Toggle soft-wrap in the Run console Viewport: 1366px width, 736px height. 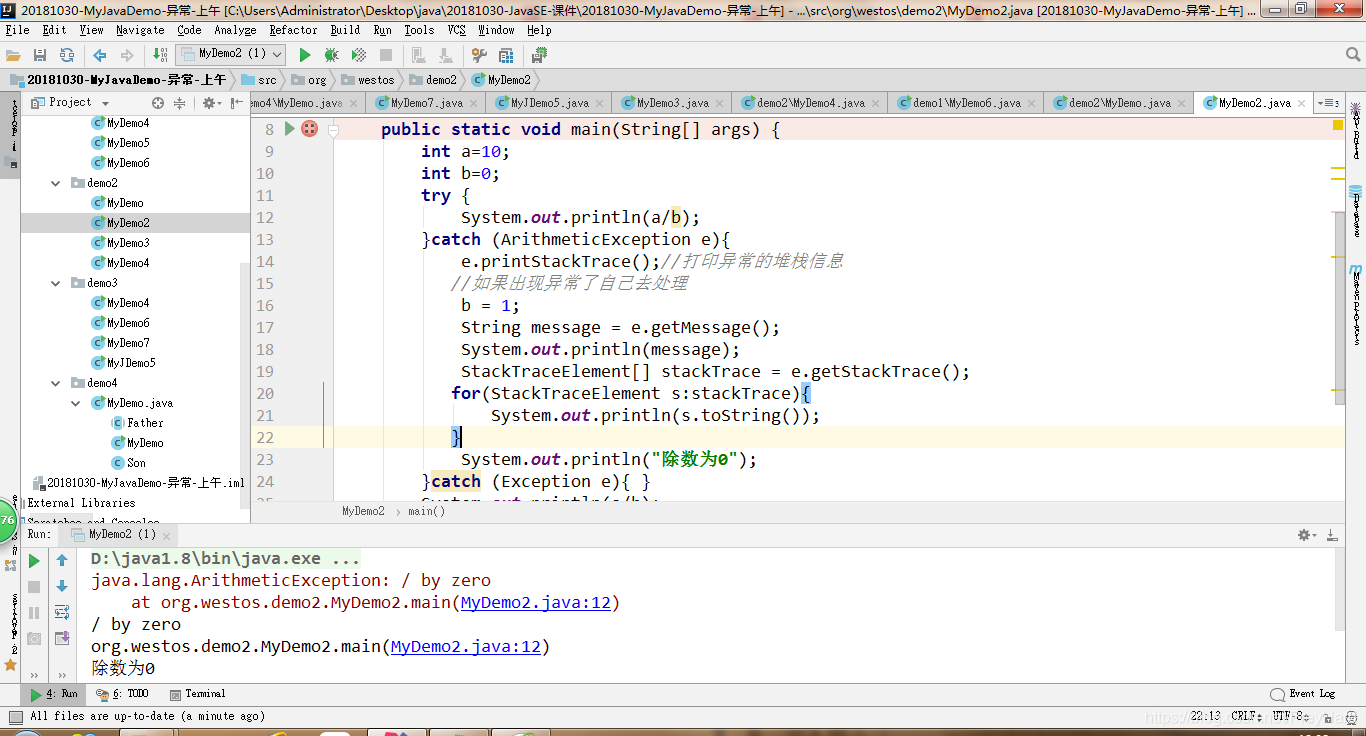62,612
